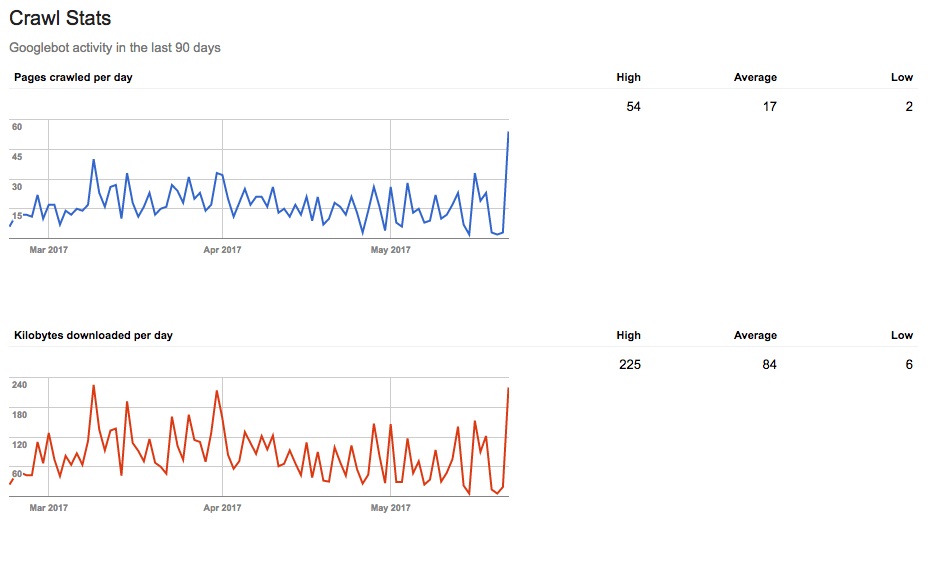Click the final spike of the red kilobytes chart
940x563 pixels.
(x=508, y=389)
